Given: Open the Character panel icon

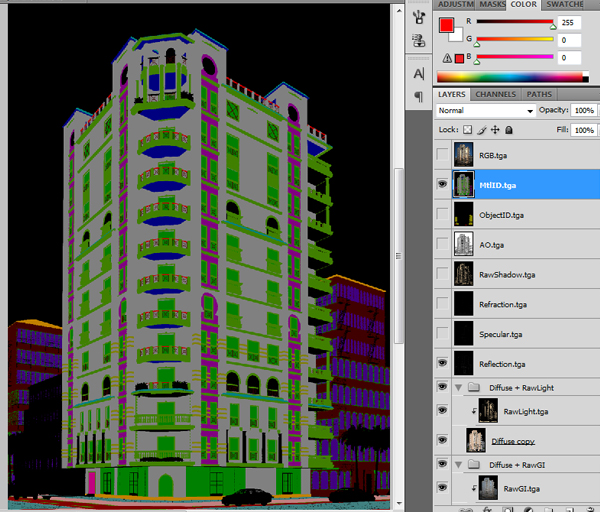Looking at the screenshot, I should [x=419, y=74].
